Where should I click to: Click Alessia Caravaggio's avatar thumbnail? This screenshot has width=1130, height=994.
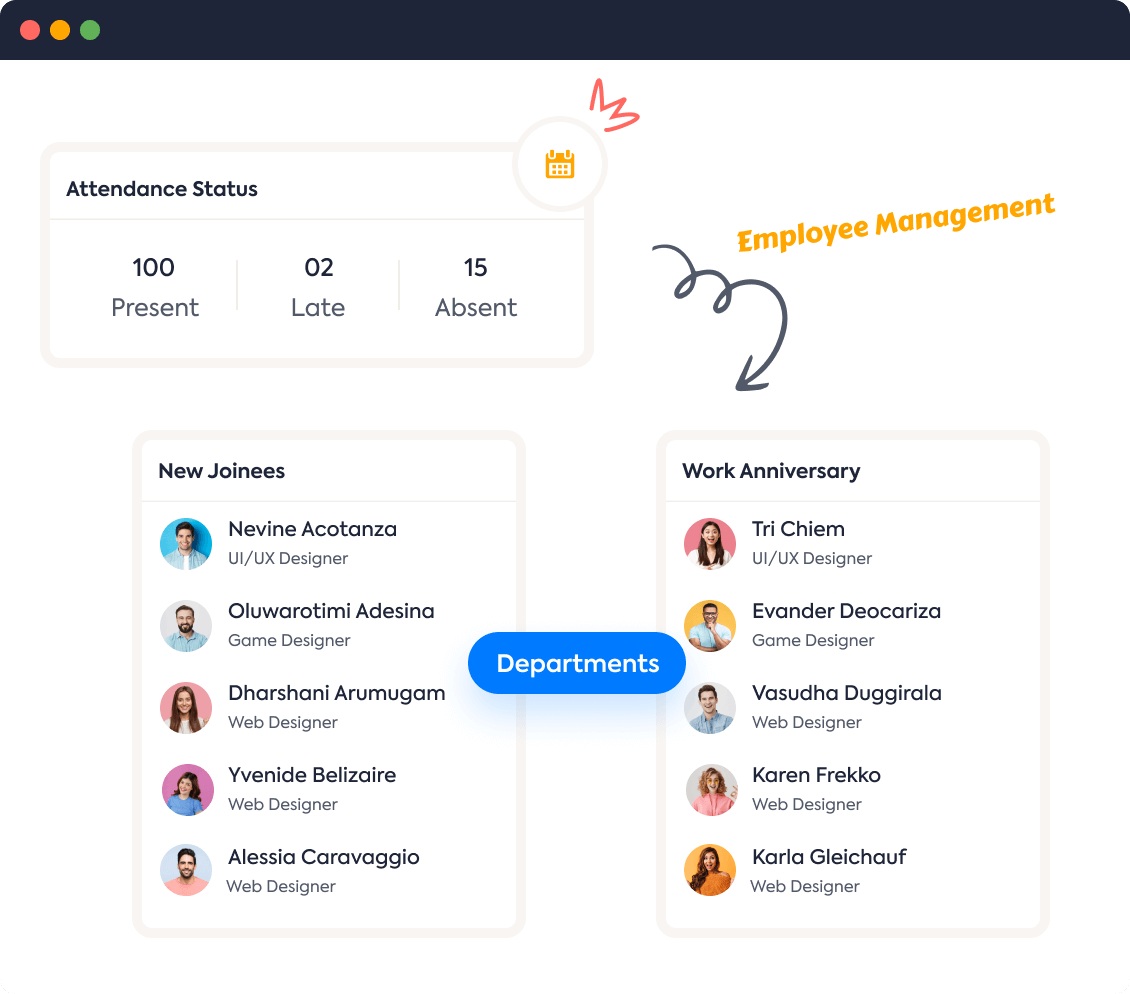tap(186, 871)
